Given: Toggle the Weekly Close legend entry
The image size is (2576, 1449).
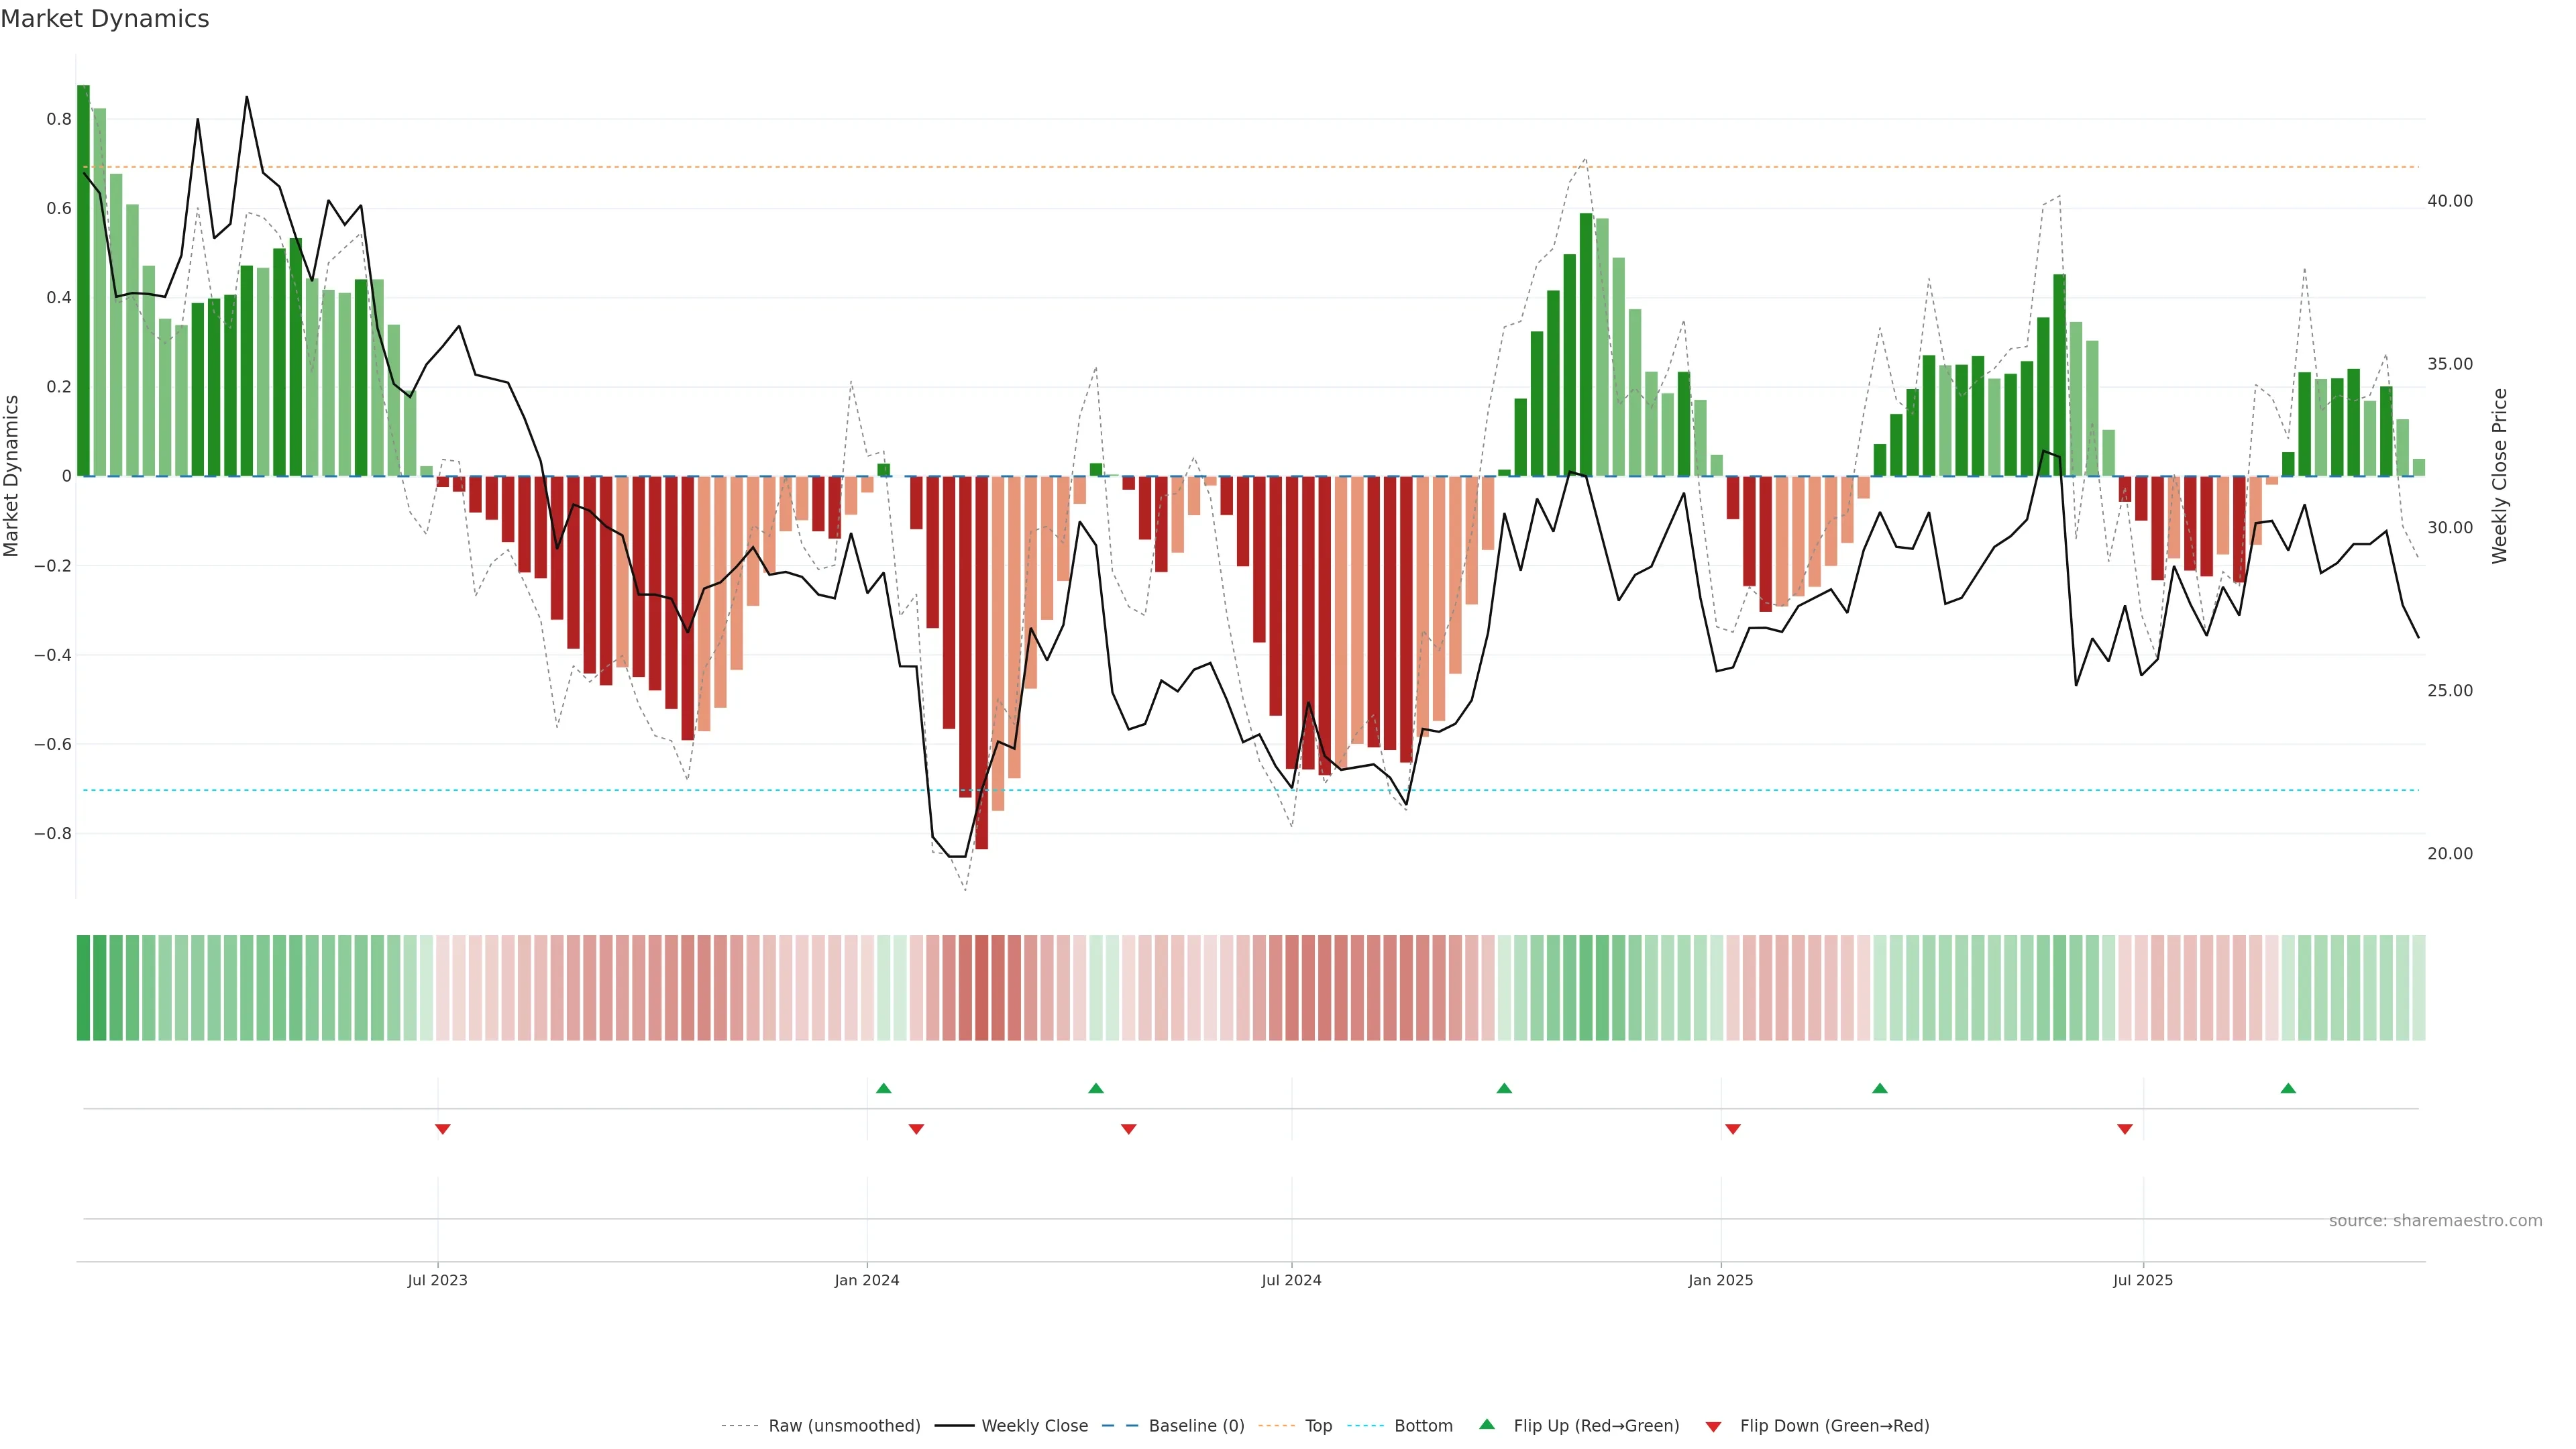Looking at the screenshot, I should (1034, 1426).
